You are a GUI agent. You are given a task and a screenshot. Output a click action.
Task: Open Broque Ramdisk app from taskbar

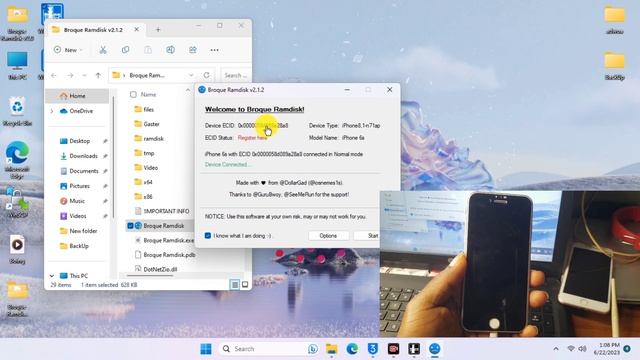click(435, 349)
